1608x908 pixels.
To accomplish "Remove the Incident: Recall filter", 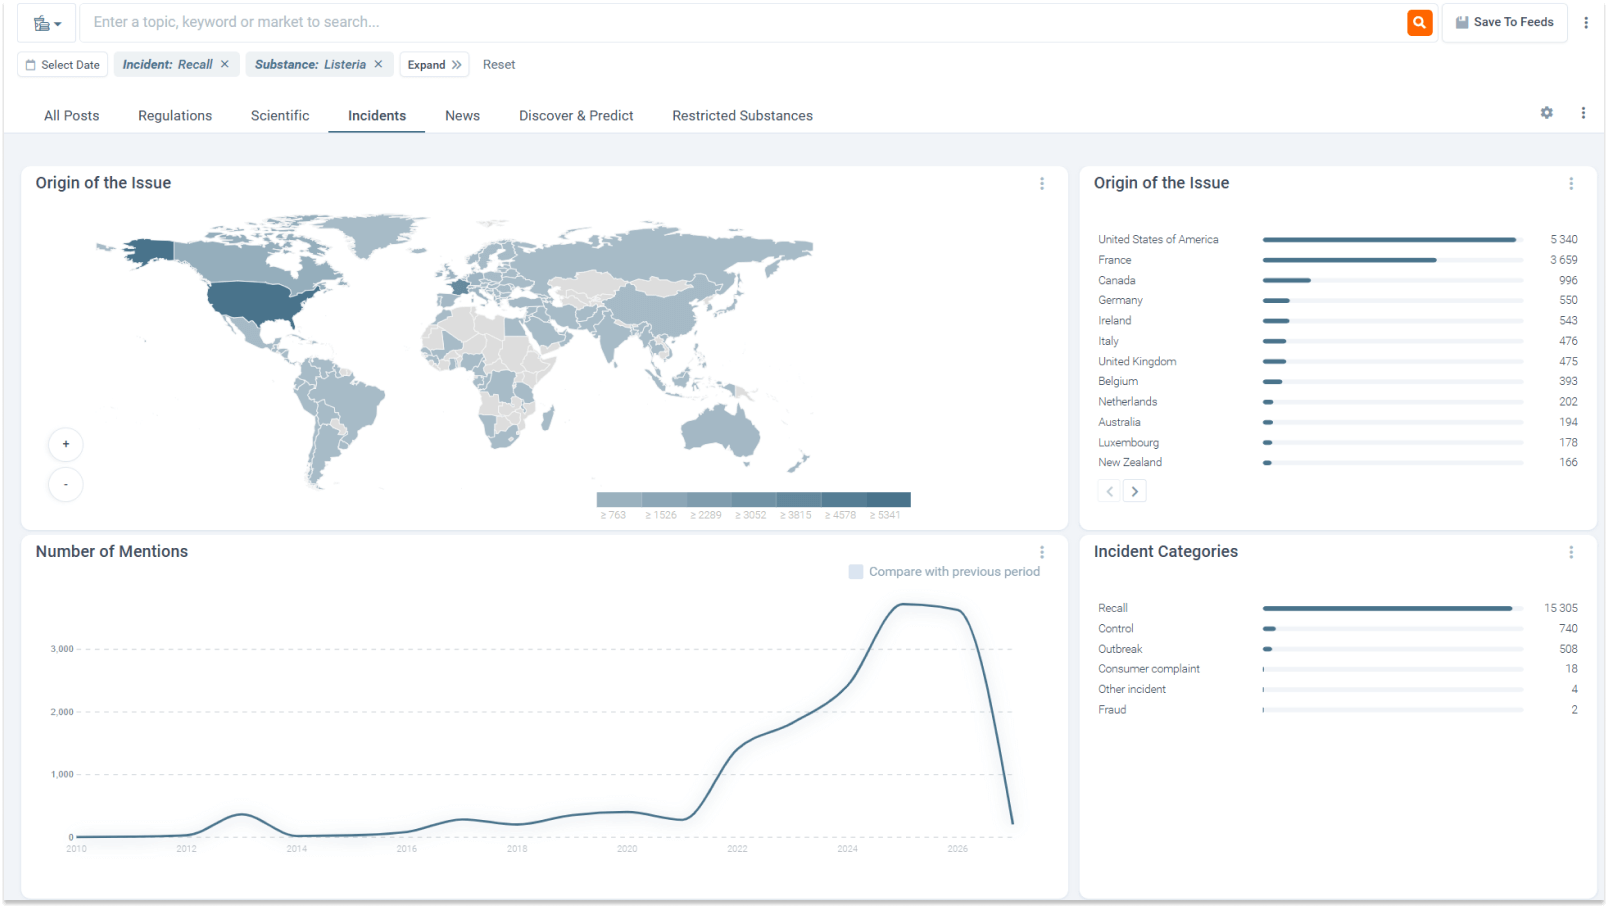I will click(x=225, y=64).
